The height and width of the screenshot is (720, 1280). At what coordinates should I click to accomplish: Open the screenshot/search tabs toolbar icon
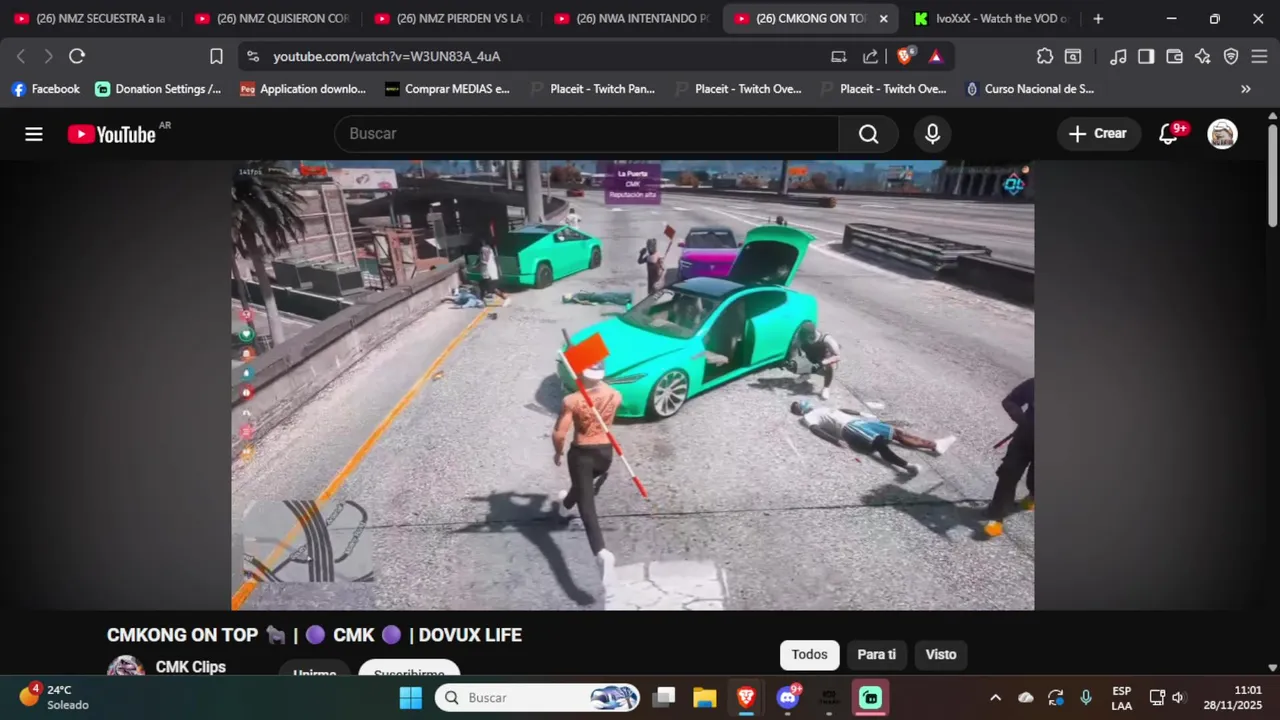[1073, 56]
